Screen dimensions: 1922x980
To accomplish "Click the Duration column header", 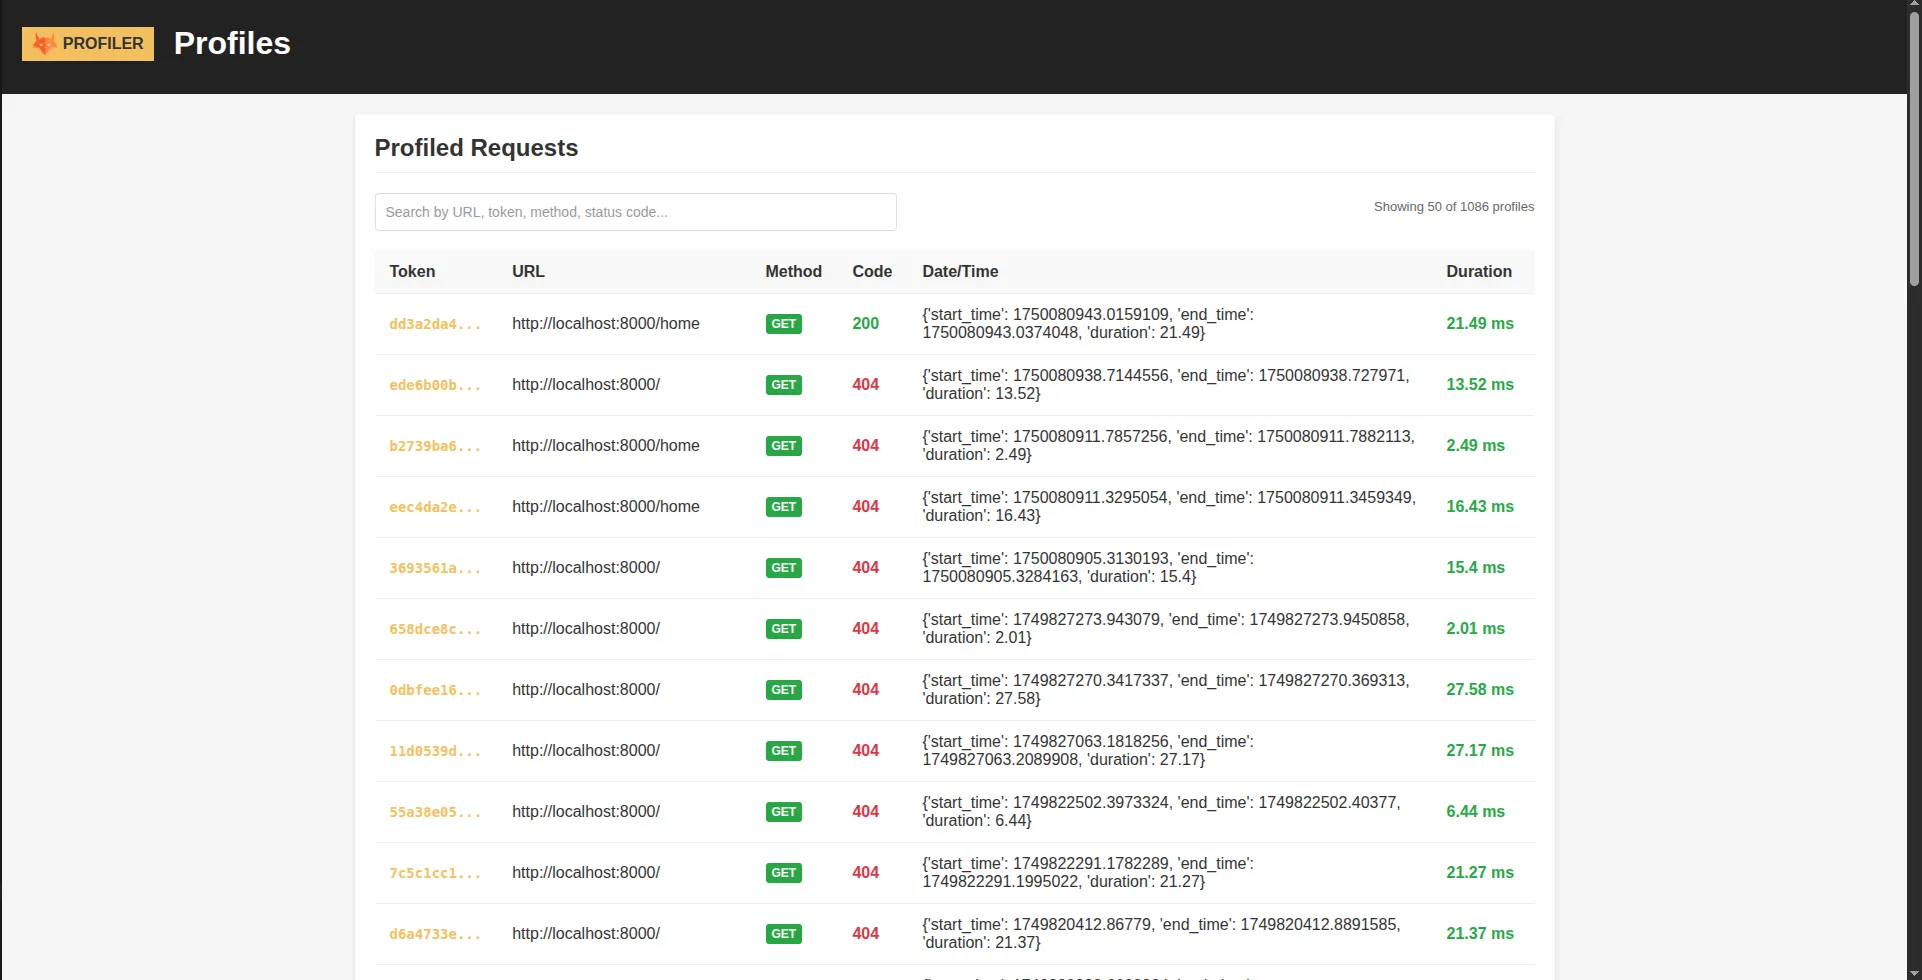I will pyautogui.click(x=1479, y=271).
